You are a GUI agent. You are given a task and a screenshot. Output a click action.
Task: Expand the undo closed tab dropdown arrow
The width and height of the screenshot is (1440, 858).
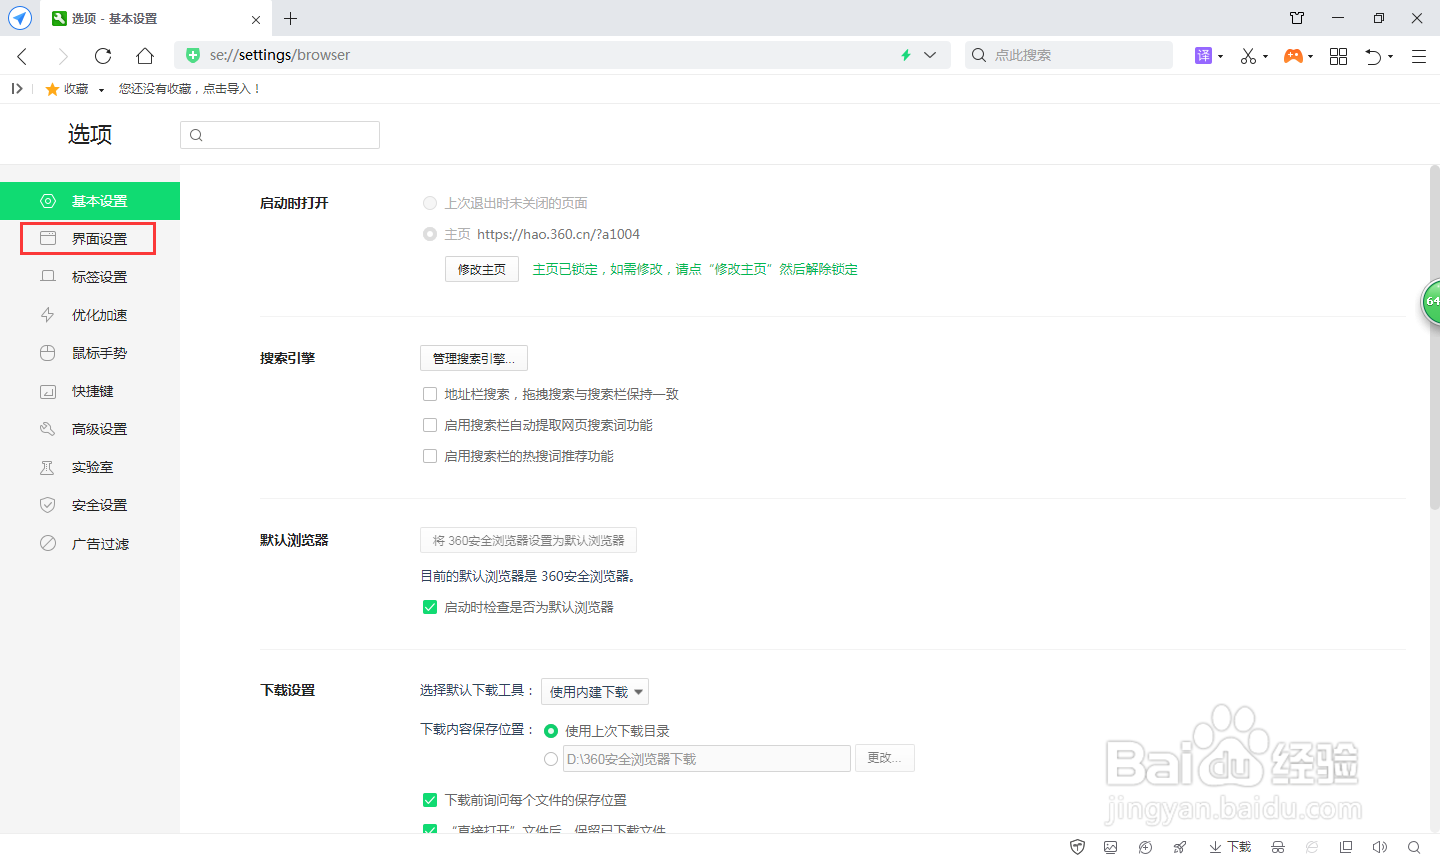click(1390, 57)
